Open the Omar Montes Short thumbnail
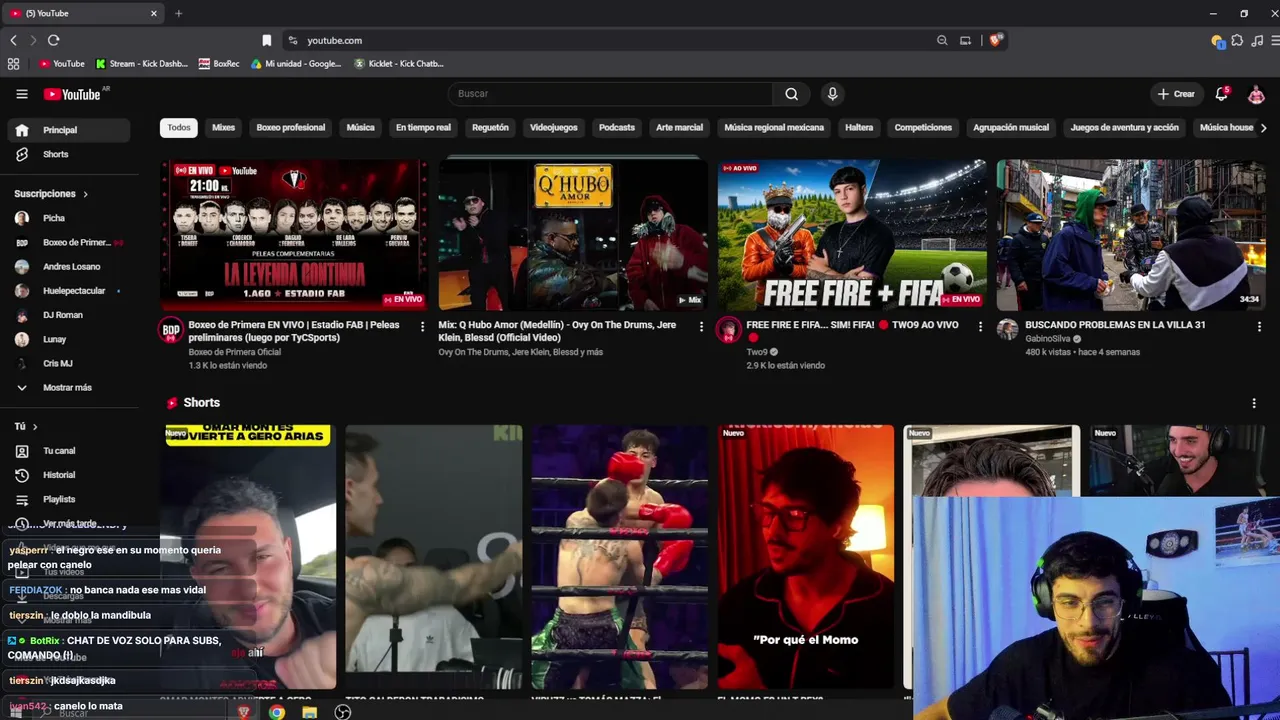The image size is (1280, 720). [248, 557]
